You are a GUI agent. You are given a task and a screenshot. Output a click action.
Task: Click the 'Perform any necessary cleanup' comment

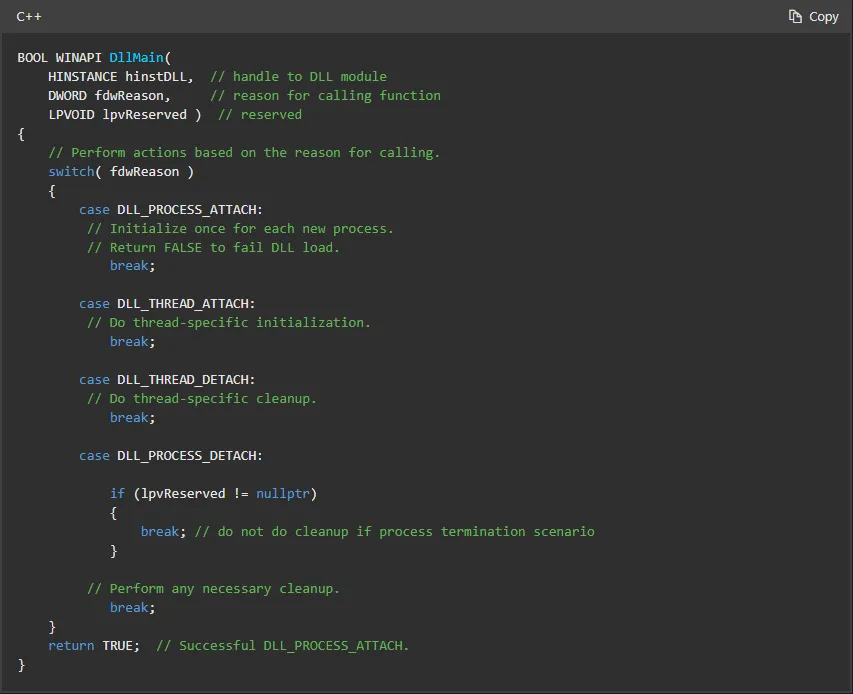[x=213, y=588]
